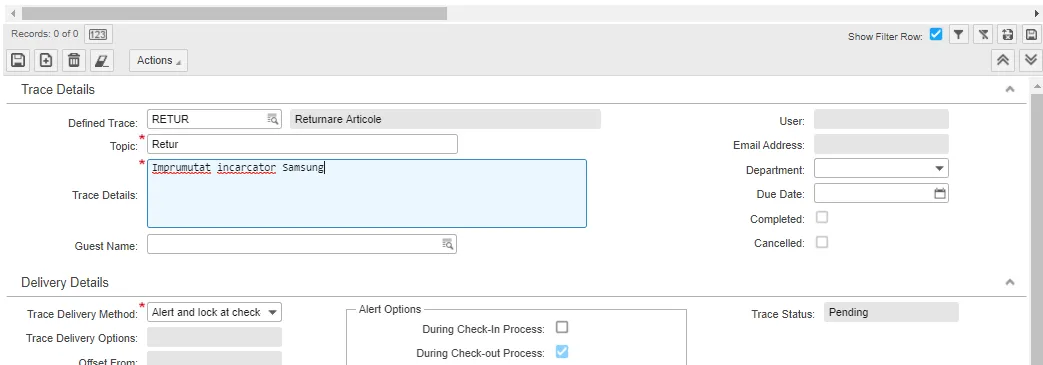Apply filter using the funnel icon
The image size is (1043, 365).
point(958,35)
